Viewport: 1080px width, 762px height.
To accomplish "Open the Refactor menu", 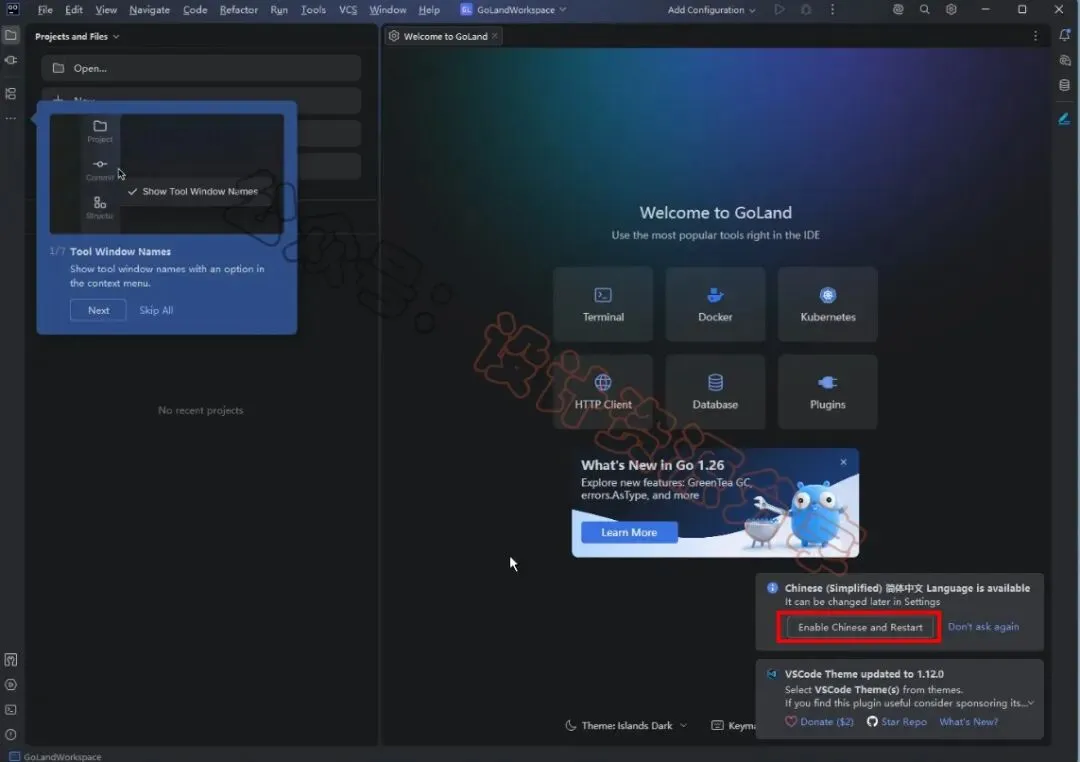I will 238,10.
